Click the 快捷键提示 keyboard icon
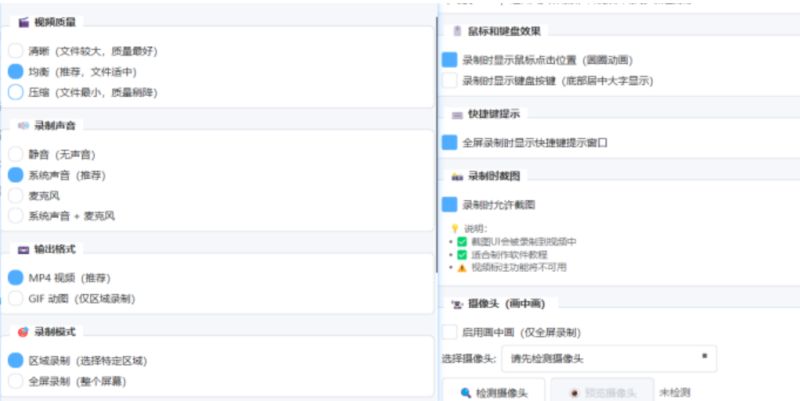The width and height of the screenshot is (800, 401). (x=457, y=114)
